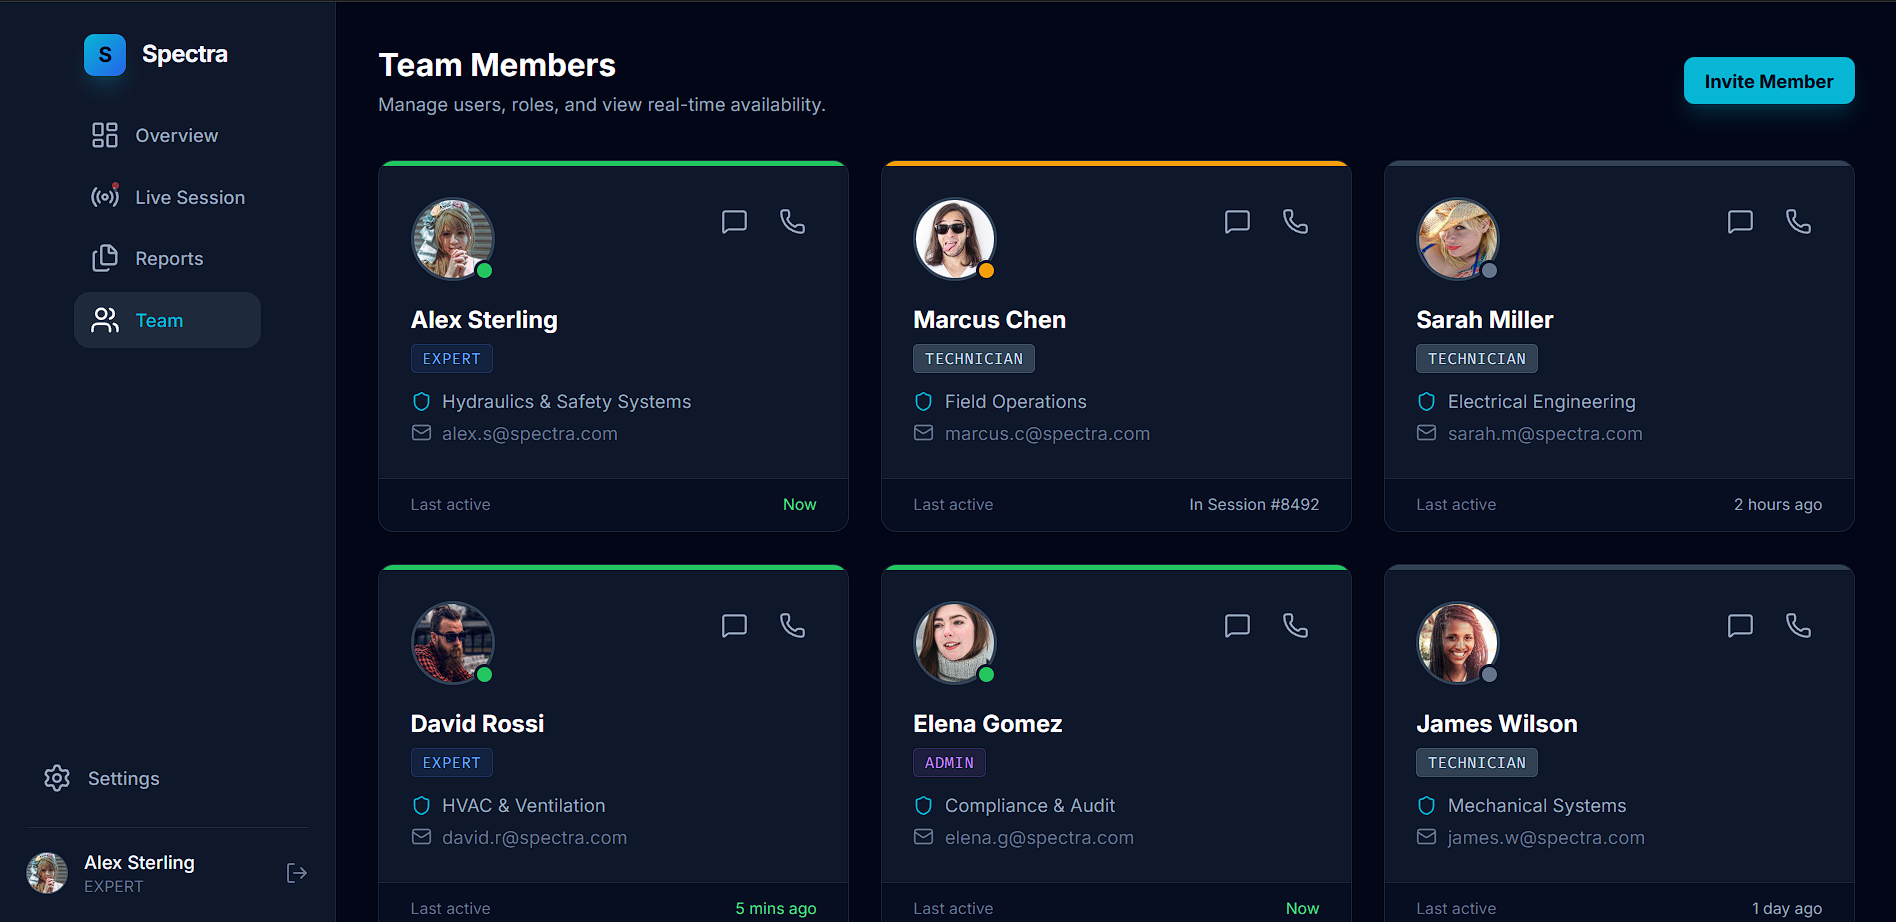This screenshot has height=922, width=1896.
Task: Click Electrical Engineering specialty text
Action: click(1542, 402)
